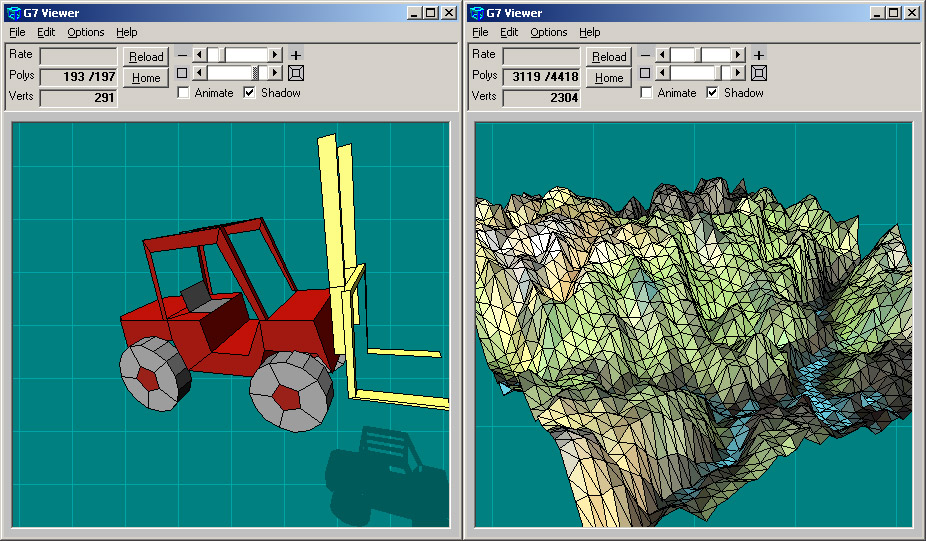Click top slider's right arrow in forklift viewer
The image size is (926, 541).
pos(276,55)
